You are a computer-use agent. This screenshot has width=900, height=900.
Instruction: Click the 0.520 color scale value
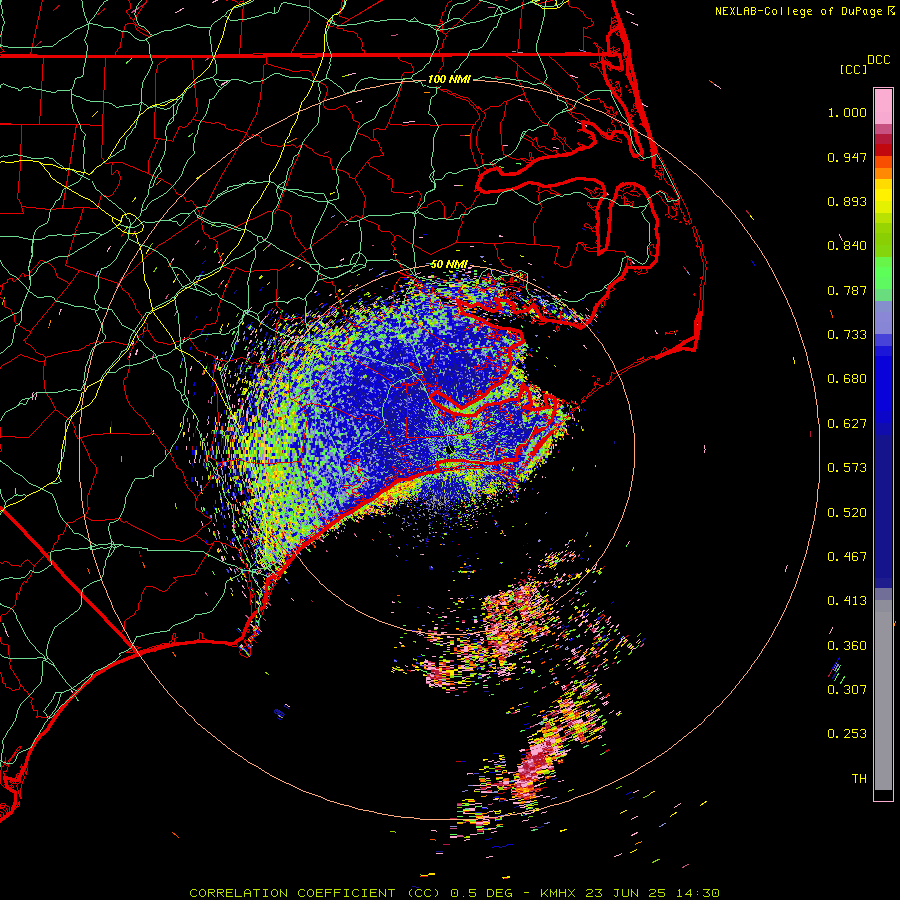pos(847,513)
